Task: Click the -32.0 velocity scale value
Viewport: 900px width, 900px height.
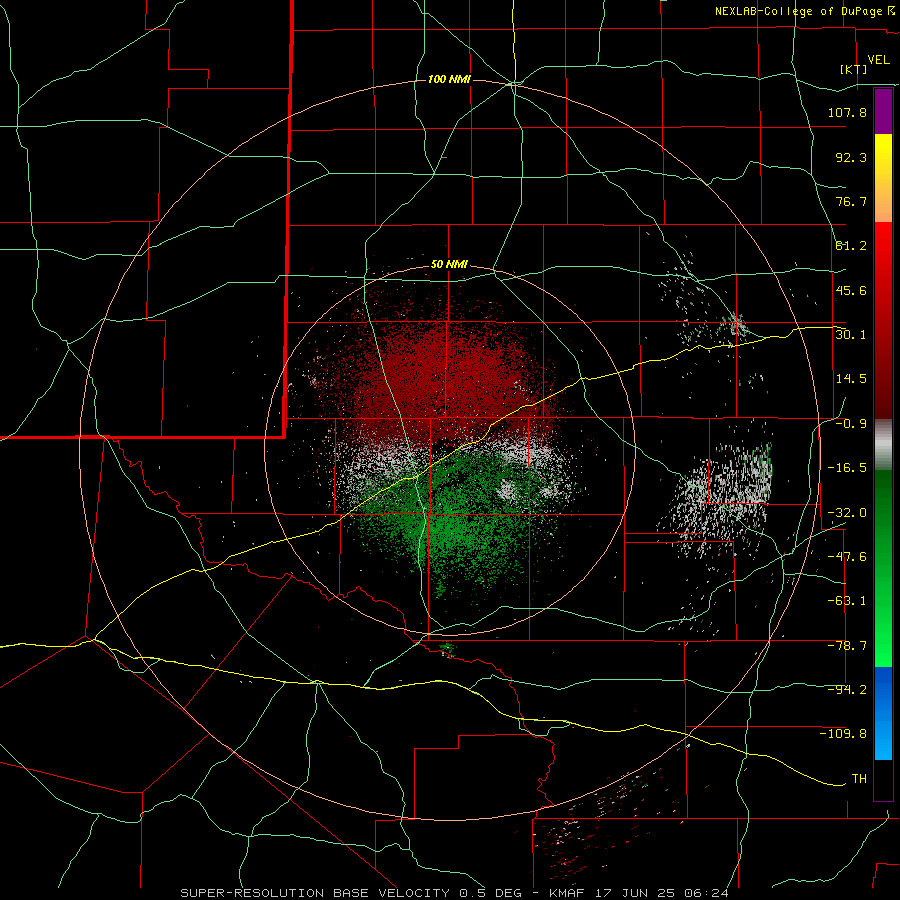Action: click(x=847, y=513)
